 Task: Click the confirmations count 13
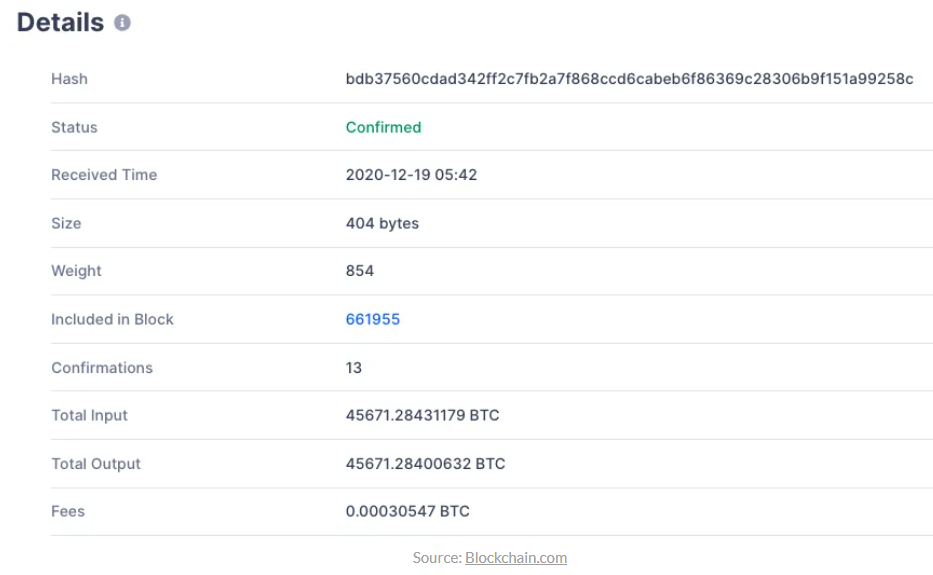click(x=354, y=367)
